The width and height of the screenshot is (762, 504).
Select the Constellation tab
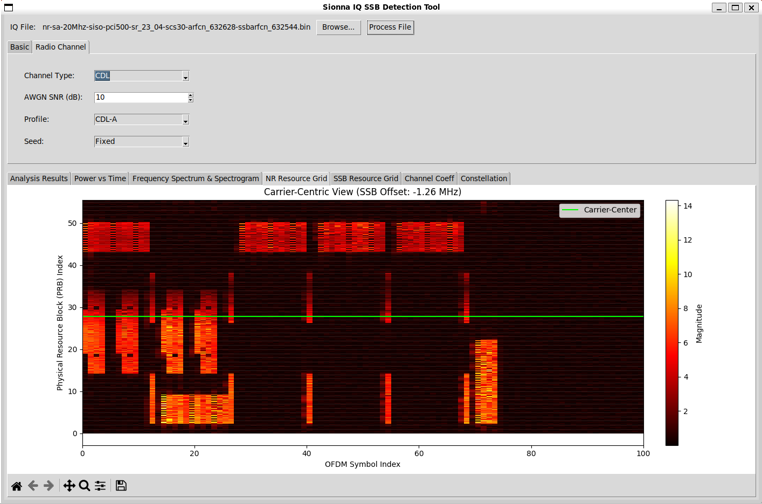484,179
